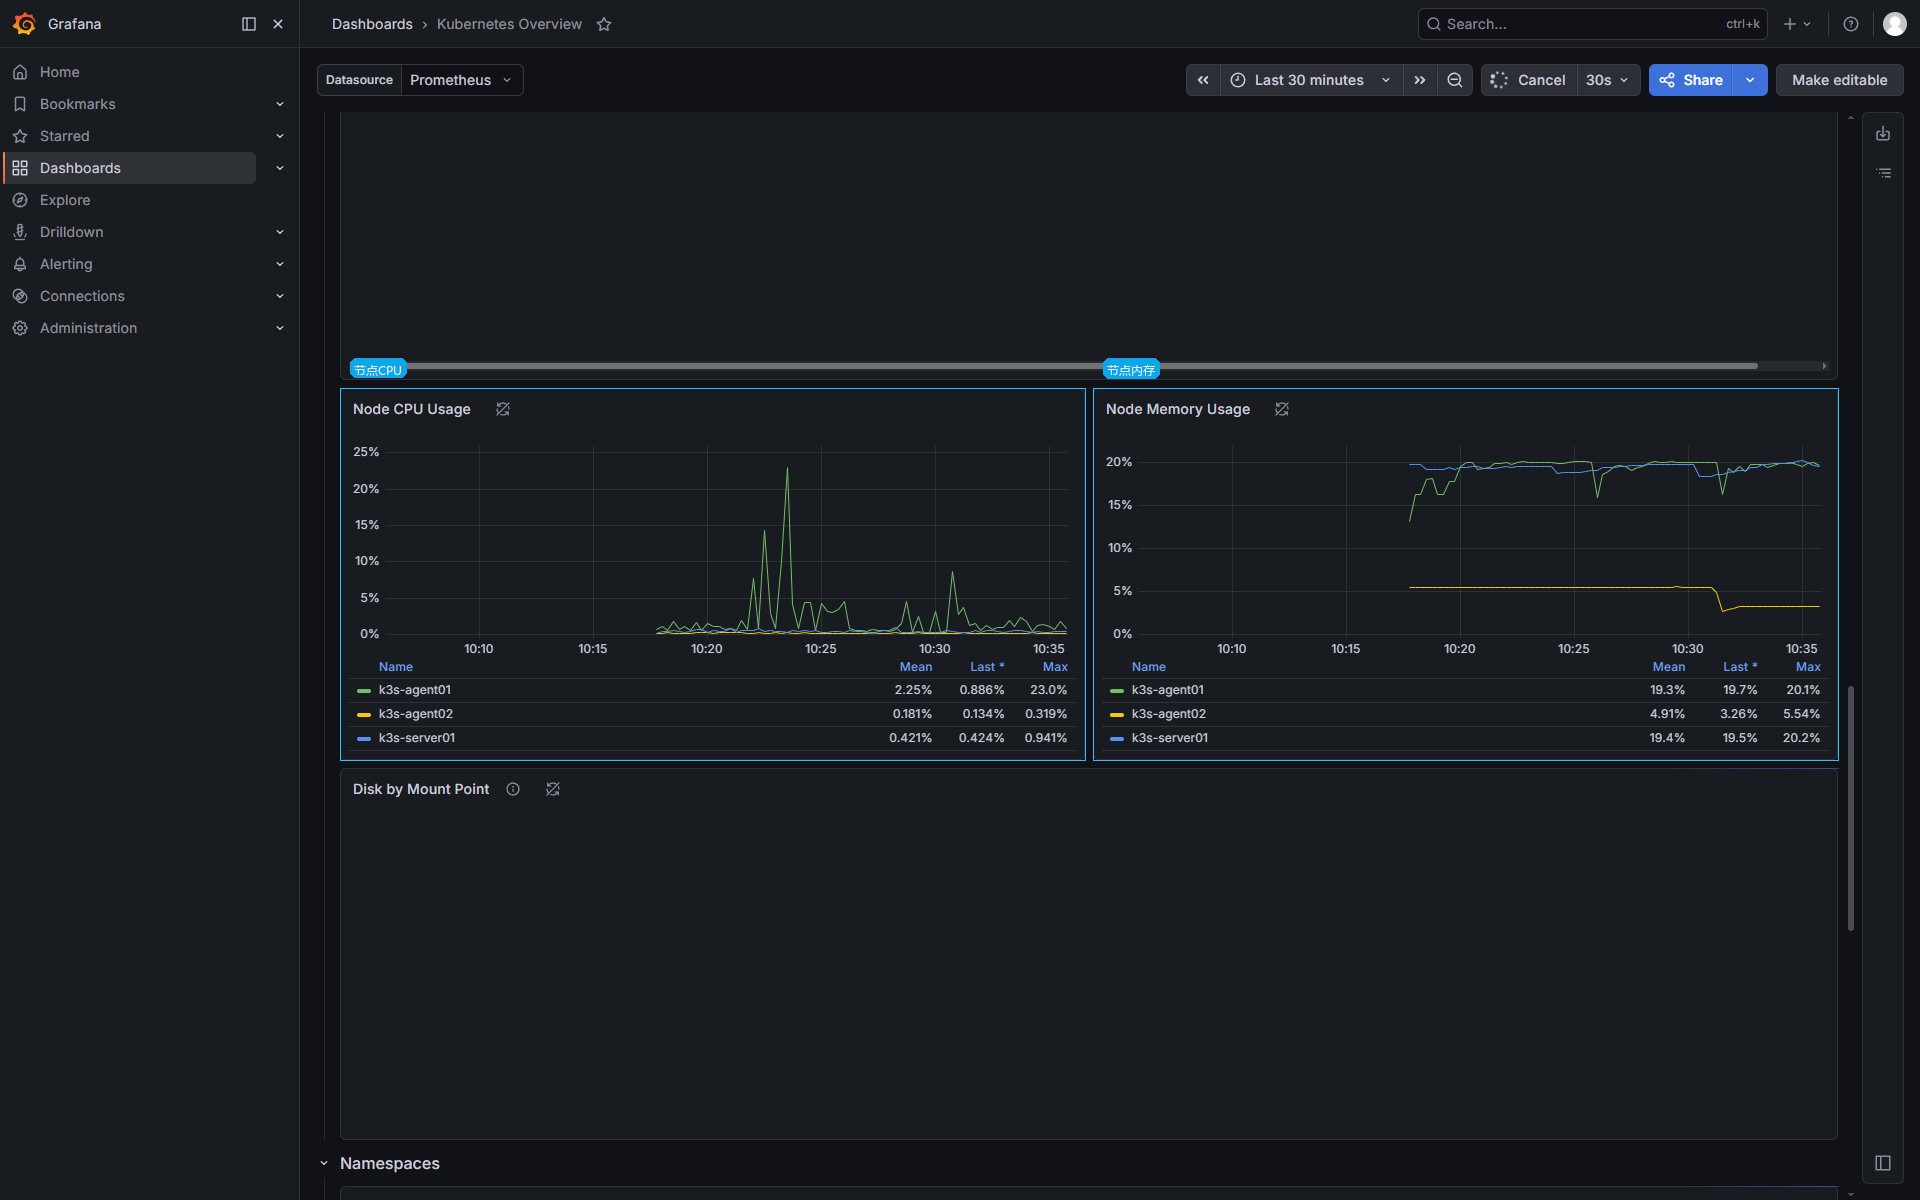This screenshot has width=1920, height=1200.
Task: Open the Prometheus datasource dropdown
Action: (461, 80)
